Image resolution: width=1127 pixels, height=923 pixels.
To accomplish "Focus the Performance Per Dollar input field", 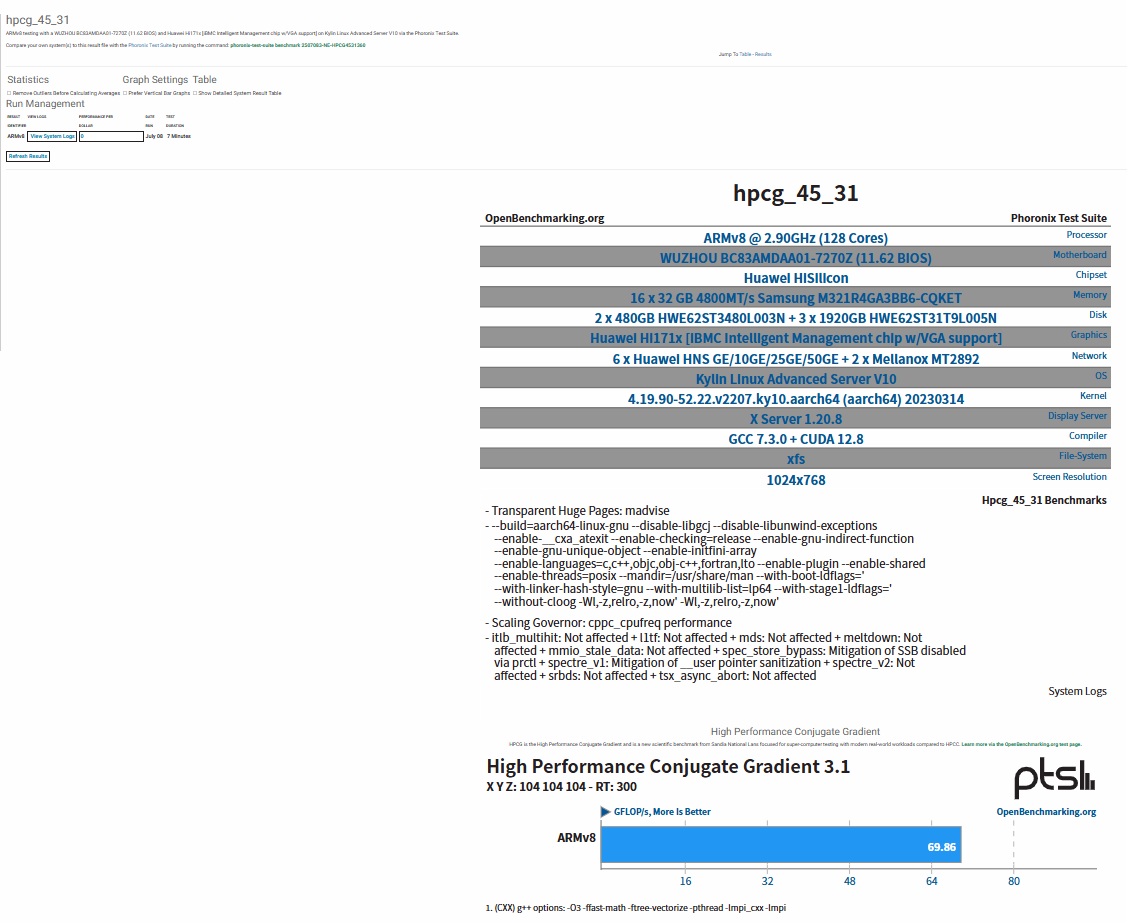I will click(x=110, y=136).
